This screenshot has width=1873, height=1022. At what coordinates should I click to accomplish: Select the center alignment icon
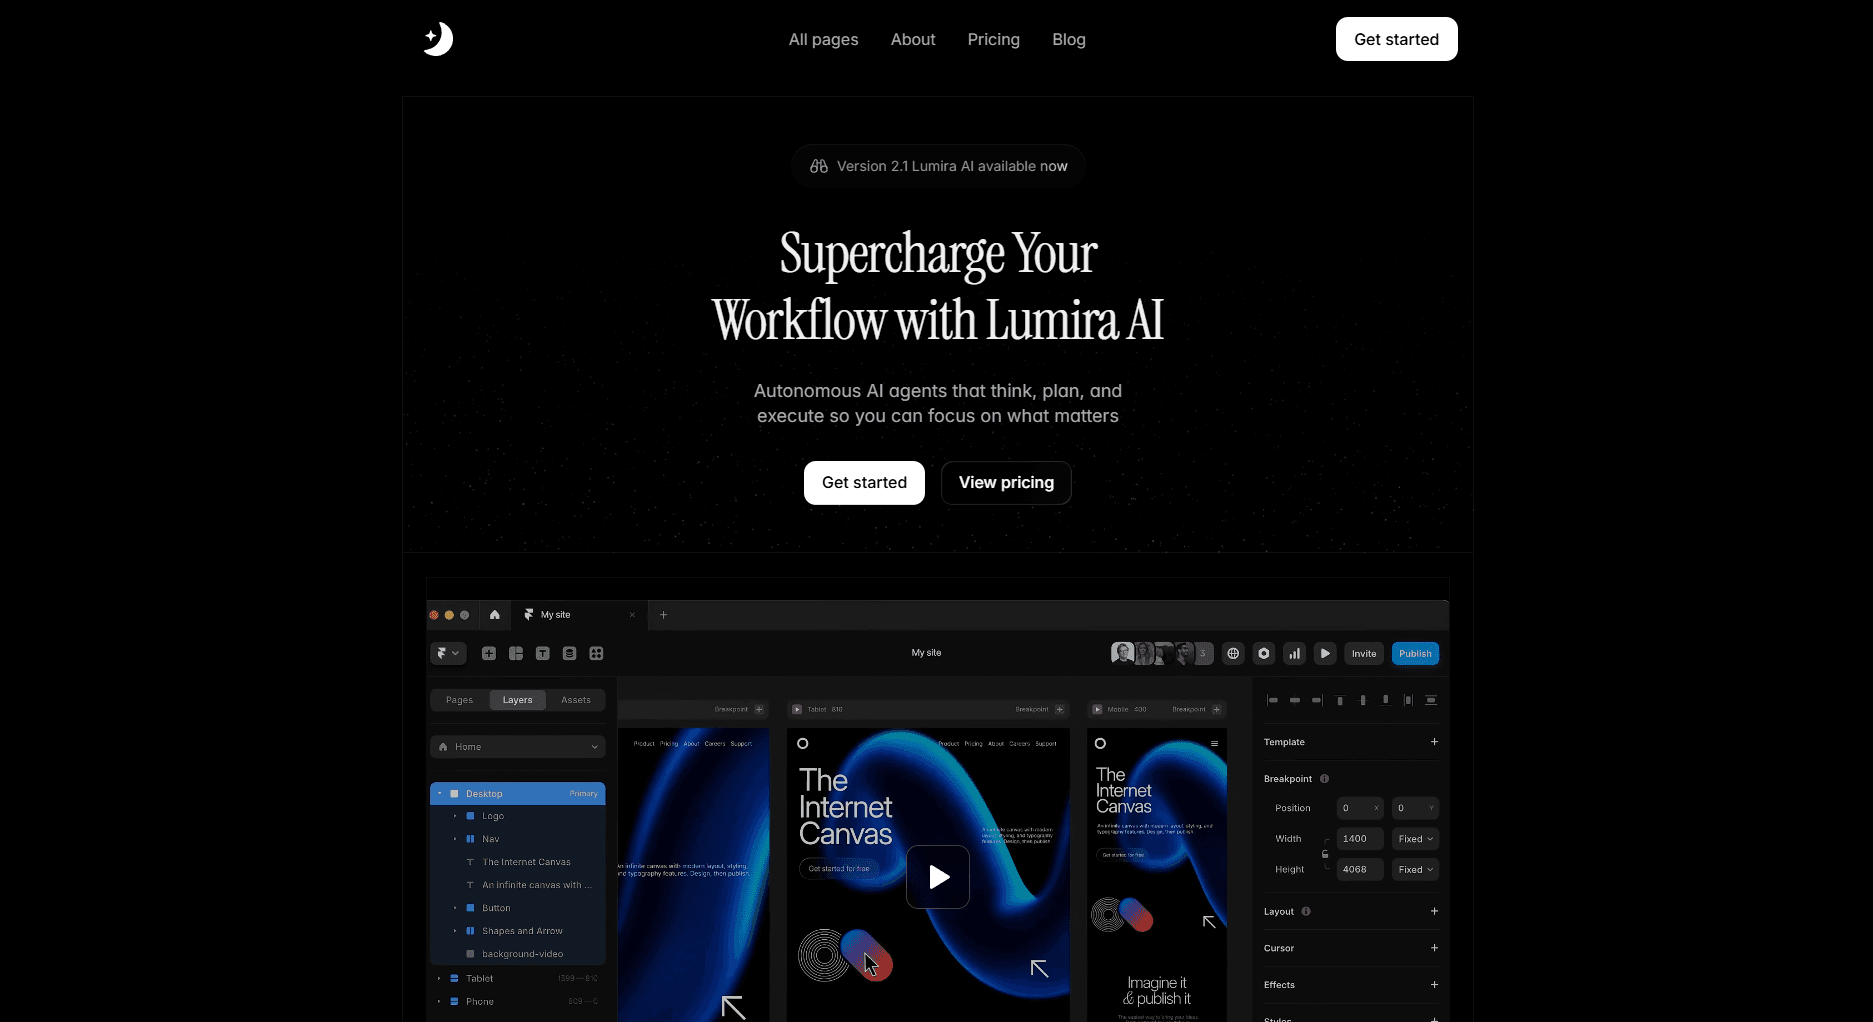click(x=1295, y=700)
